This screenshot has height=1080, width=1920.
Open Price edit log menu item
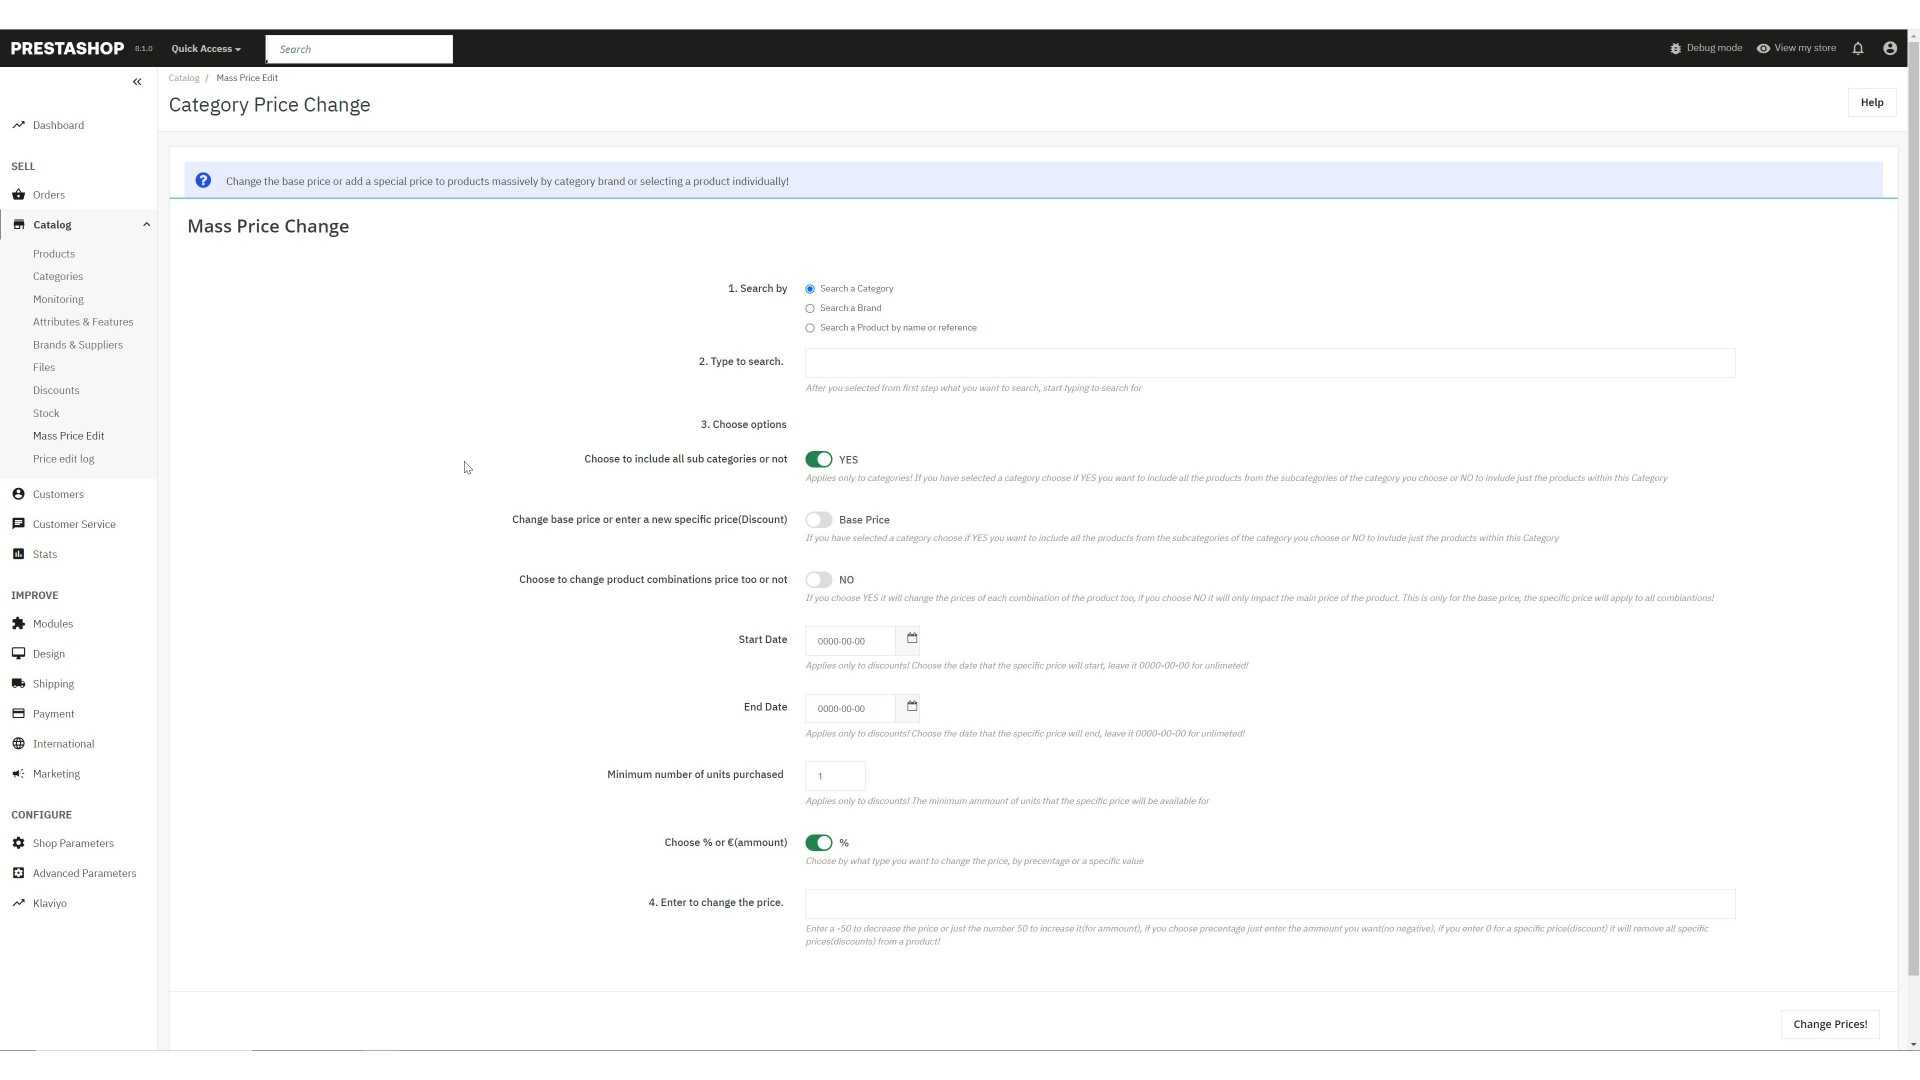(x=63, y=459)
